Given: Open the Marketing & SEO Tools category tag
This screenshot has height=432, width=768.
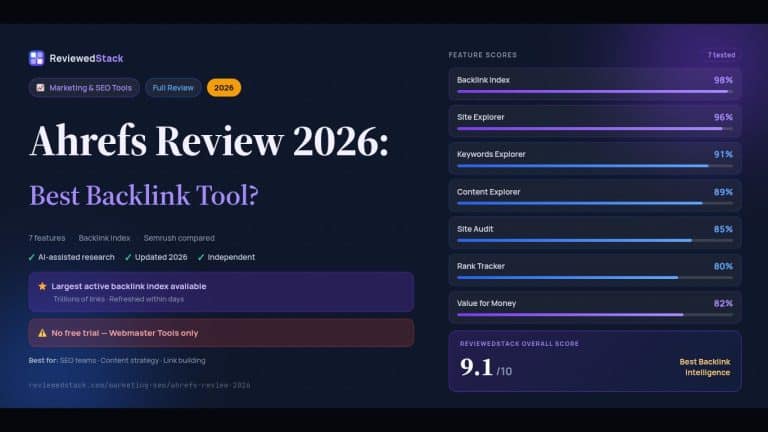Looking at the screenshot, I should (x=84, y=88).
